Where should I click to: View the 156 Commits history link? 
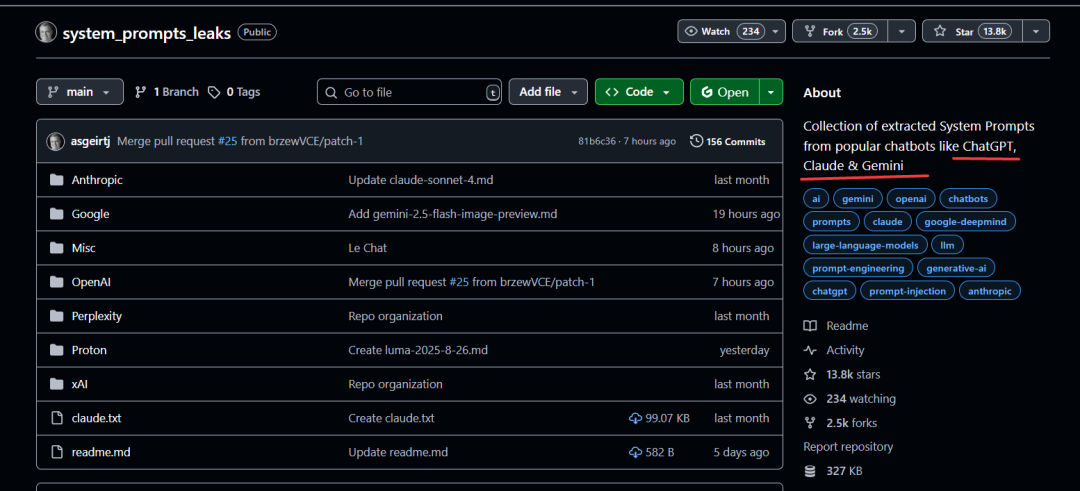[727, 141]
